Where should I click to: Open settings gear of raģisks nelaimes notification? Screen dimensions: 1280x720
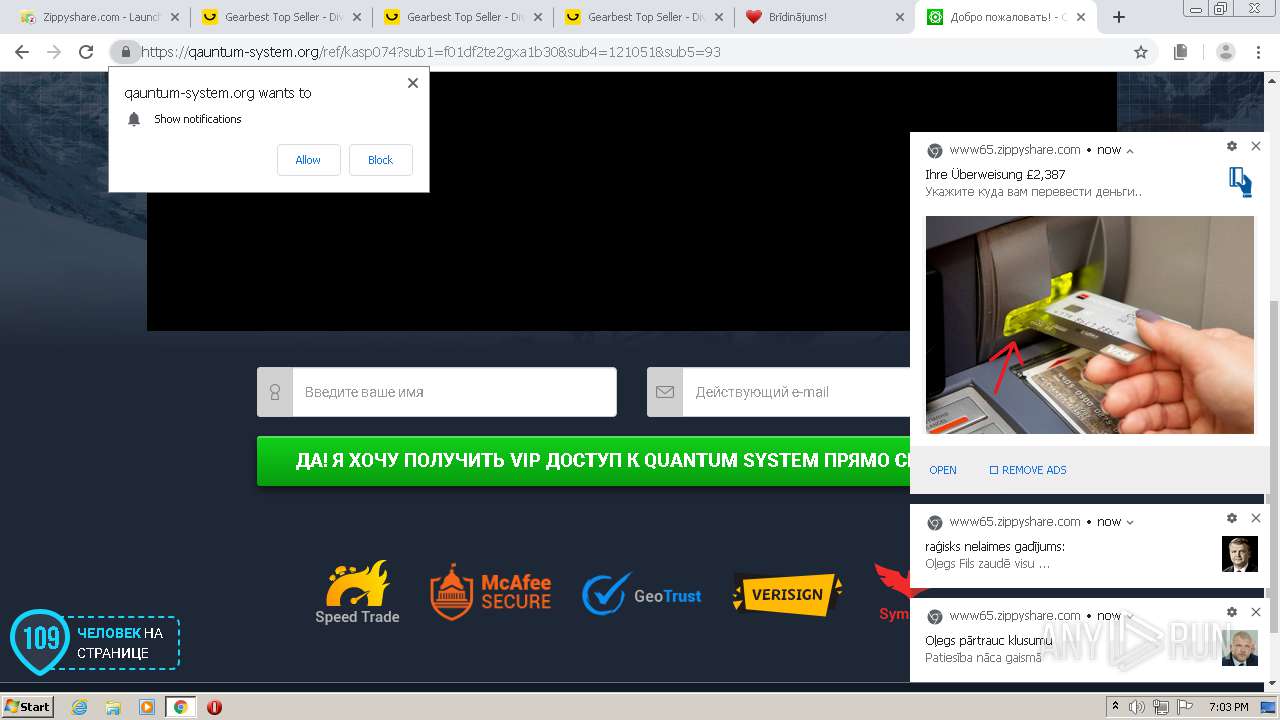point(1232,518)
